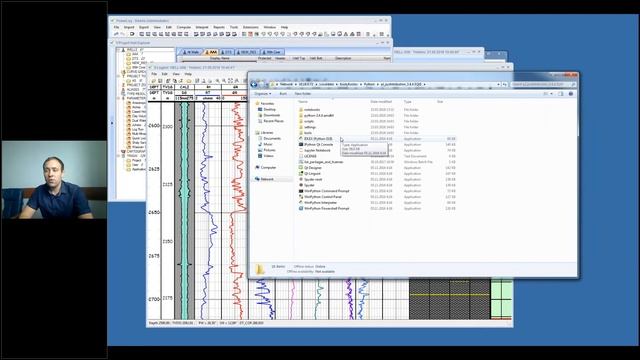The width and height of the screenshot is (640, 360).
Task: Expand the PARAMETER node in project tree
Action: 118,98
